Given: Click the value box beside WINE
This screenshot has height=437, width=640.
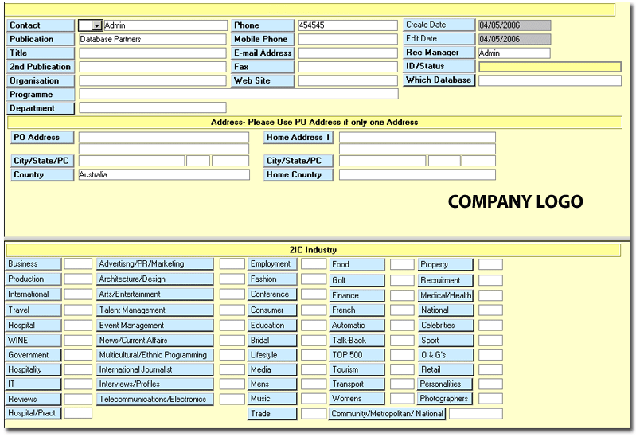Looking at the screenshot, I should (78, 340).
